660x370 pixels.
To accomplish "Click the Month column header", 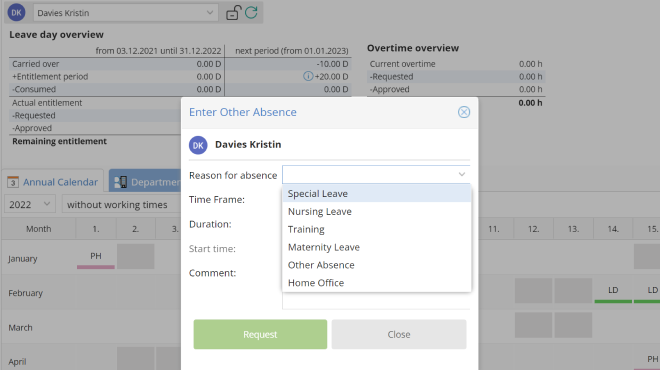I will [x=38, y=229].
